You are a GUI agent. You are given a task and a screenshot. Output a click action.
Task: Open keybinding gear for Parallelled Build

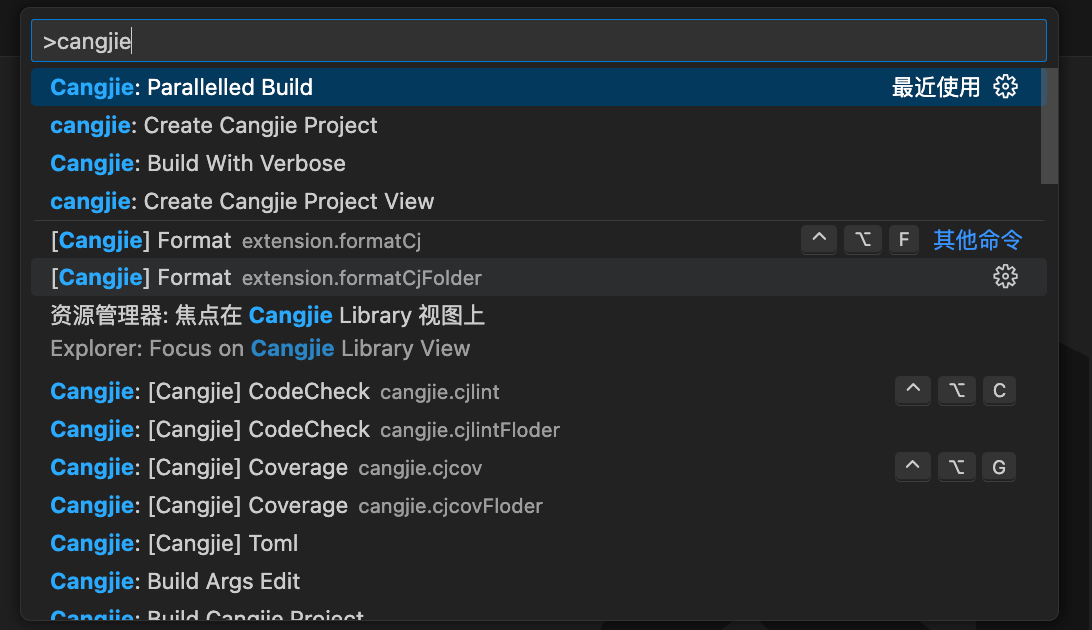point(1005,87)
